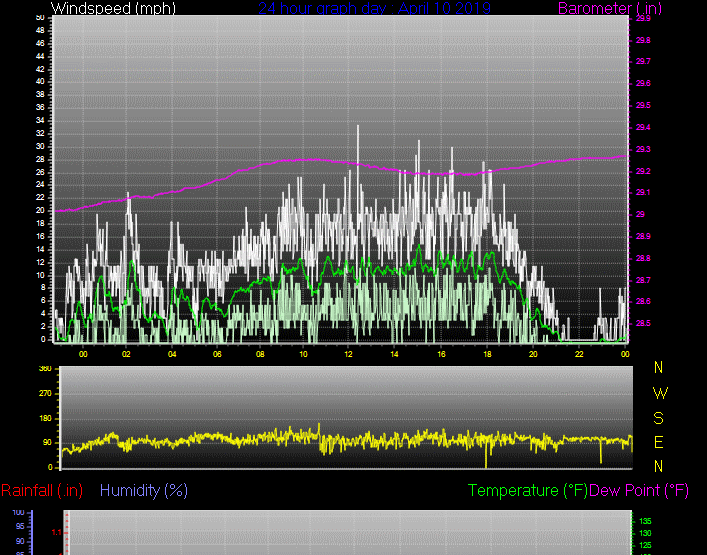Click the barometer scale value 29.5
Screen dimensions: 707x555
(643, 105)
